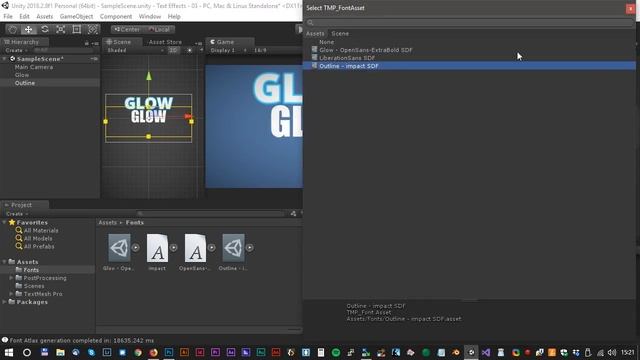The height and width of the screenshot is (360, 640).
Task: Select the Rotate tool
Action: [45, 29]
